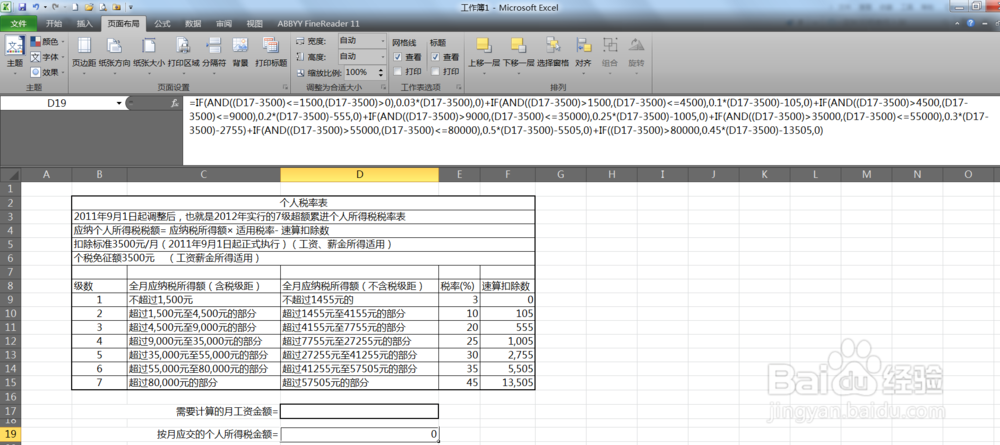Image resolution: width=1000 pixels, height=445 pixels.
Task: Click the Open folder icon in quick access toolbar
Action: (x=89, y=7)
